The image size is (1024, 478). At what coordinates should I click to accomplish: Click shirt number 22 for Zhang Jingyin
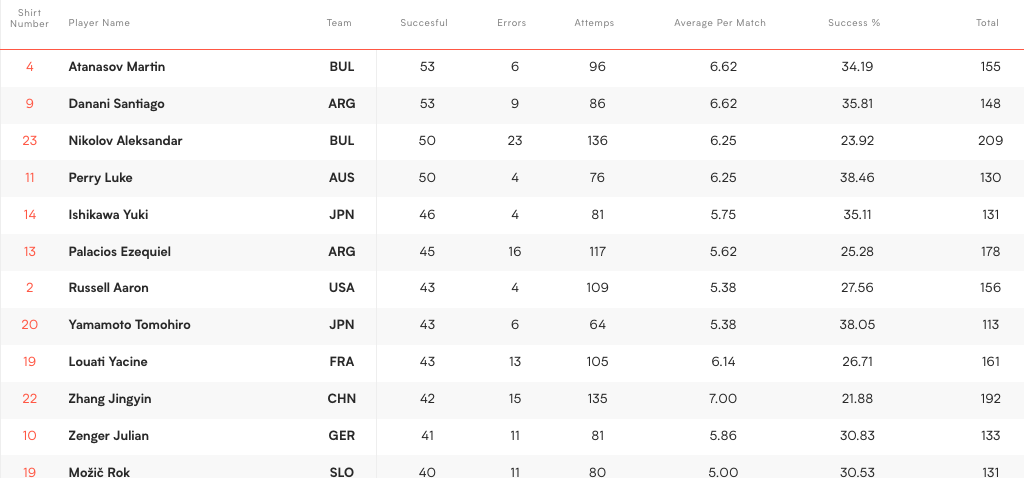click(29, 399)
